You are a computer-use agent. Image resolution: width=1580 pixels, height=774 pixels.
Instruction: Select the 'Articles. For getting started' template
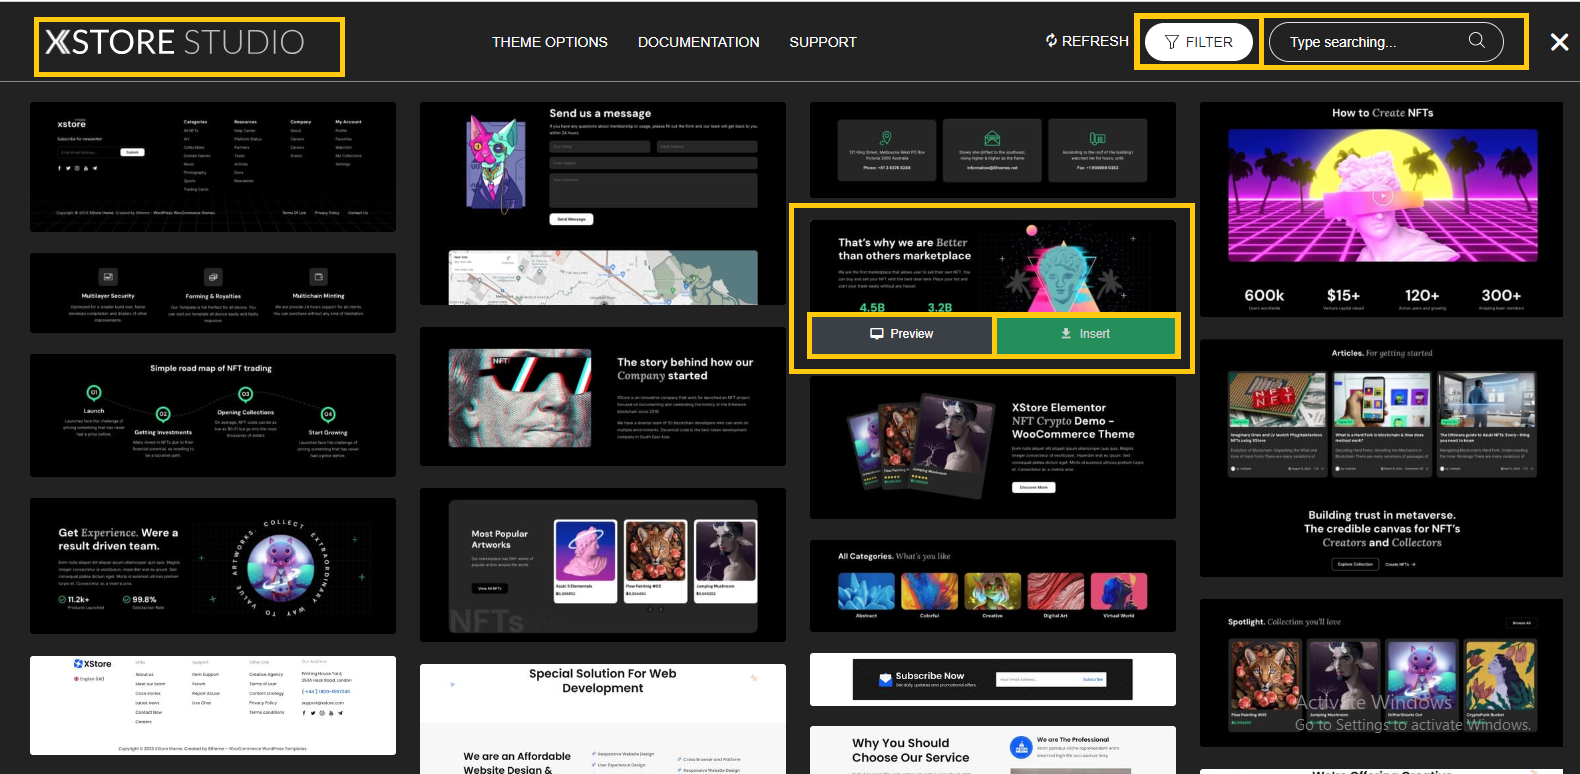coord(1381,458)
